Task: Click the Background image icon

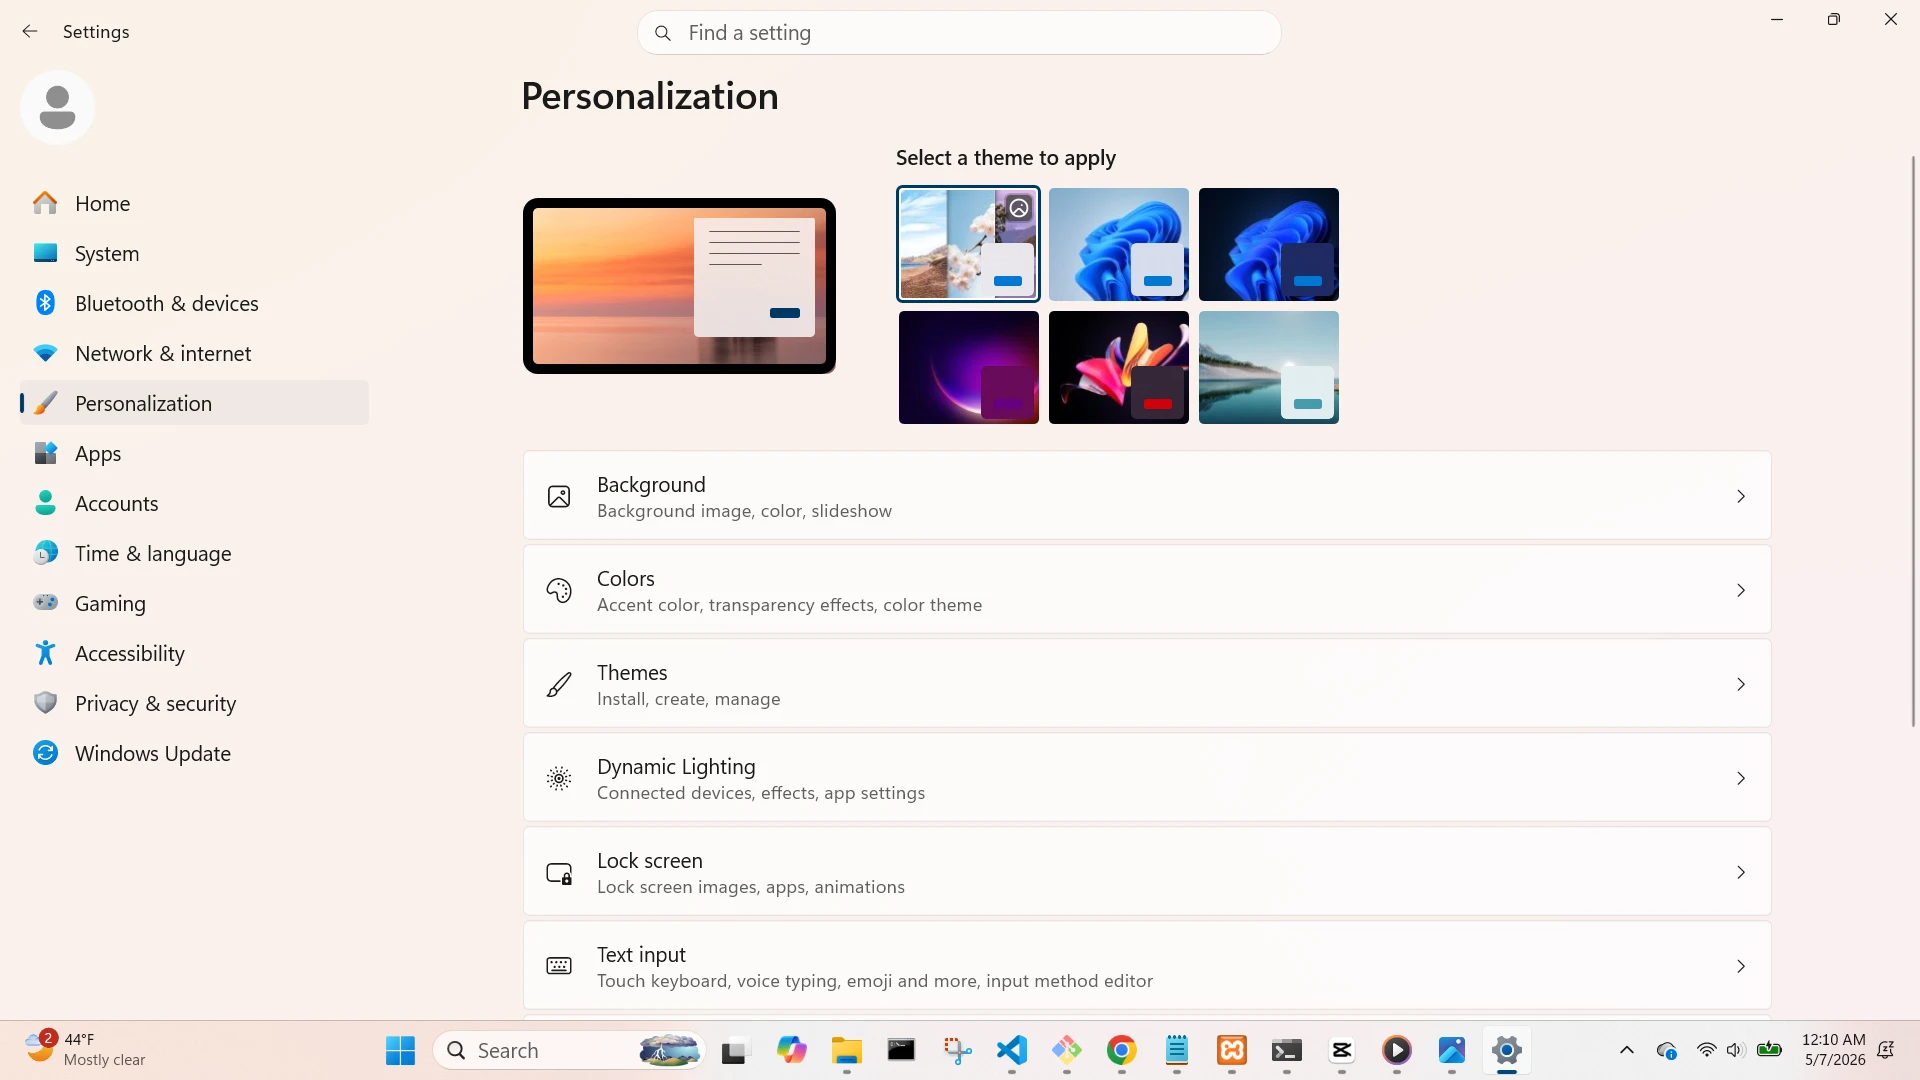Action: click(559, 497)
